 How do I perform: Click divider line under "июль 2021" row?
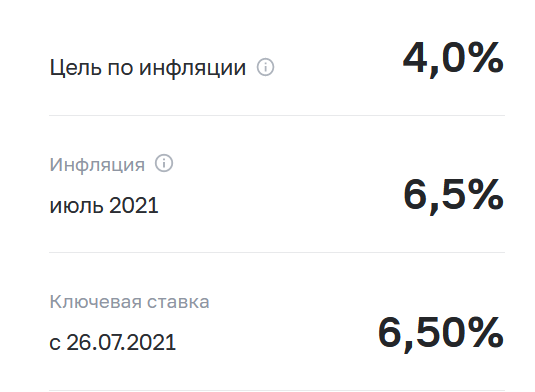277,252
